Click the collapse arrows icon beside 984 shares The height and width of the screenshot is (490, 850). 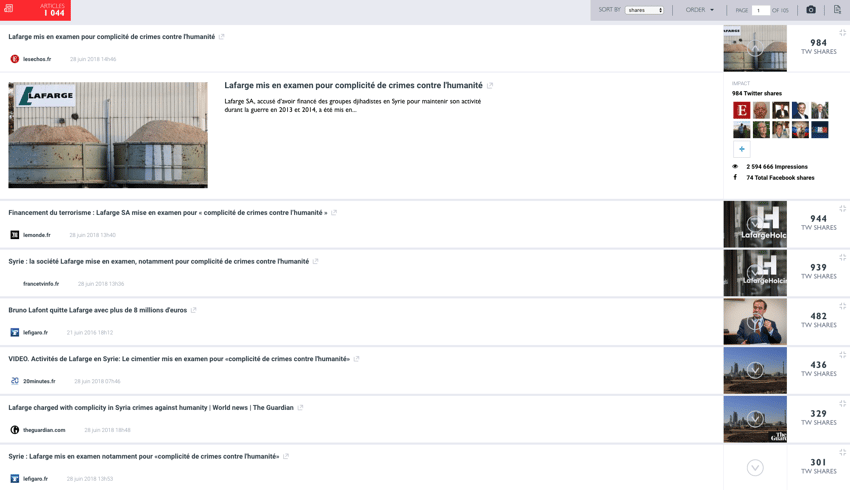point(842,33)
